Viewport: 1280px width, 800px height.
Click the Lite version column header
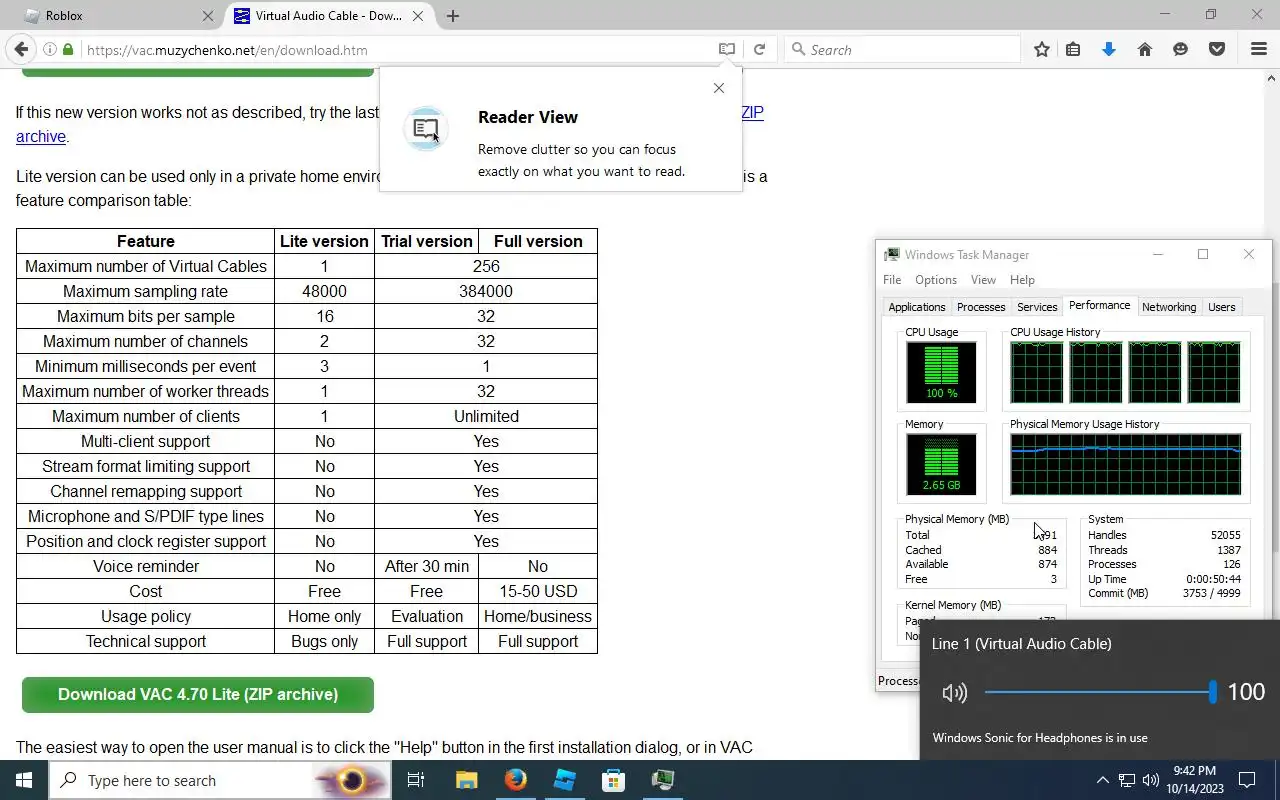(324, 241)
